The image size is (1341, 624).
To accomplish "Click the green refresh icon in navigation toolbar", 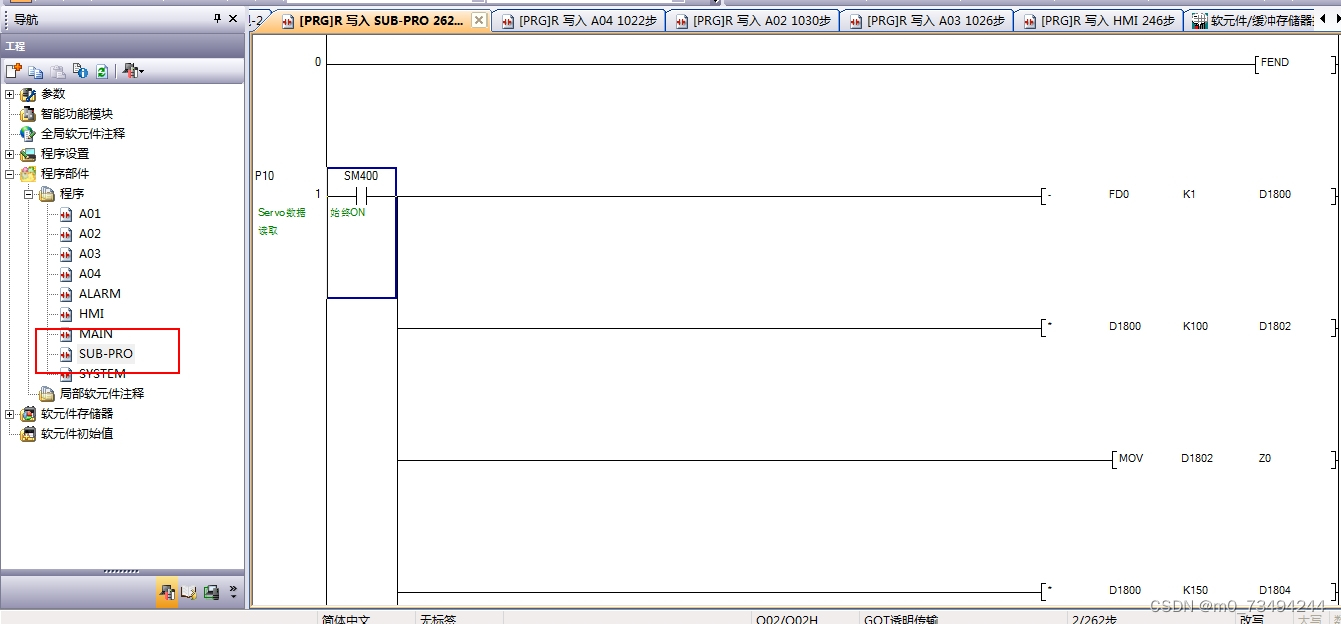I will [x=101, y=71].
